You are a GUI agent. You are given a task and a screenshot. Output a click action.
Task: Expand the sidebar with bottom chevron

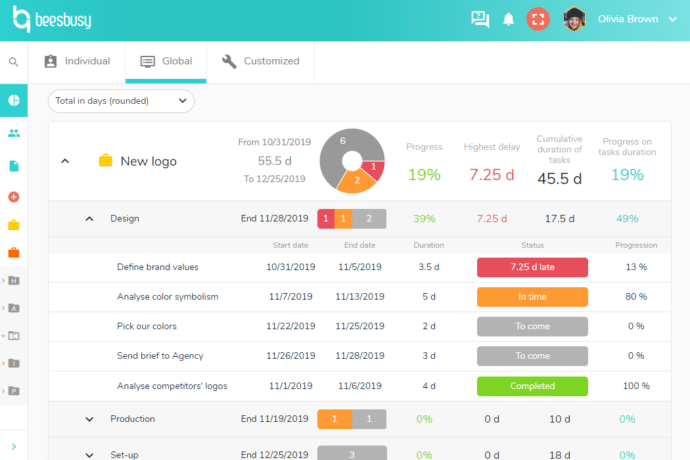coord(14,446)
